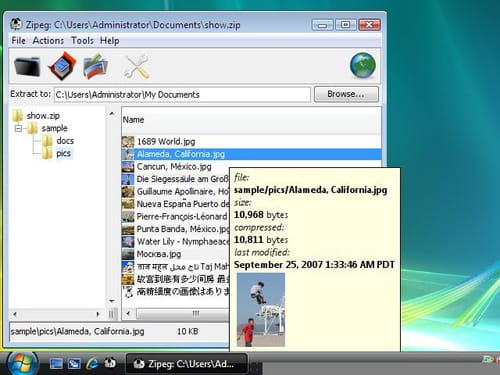Image resolution: width=500 pixels, height=375 pixels.
Task: Click folder tree scroll down arrow
Action: tap(112, 301)
